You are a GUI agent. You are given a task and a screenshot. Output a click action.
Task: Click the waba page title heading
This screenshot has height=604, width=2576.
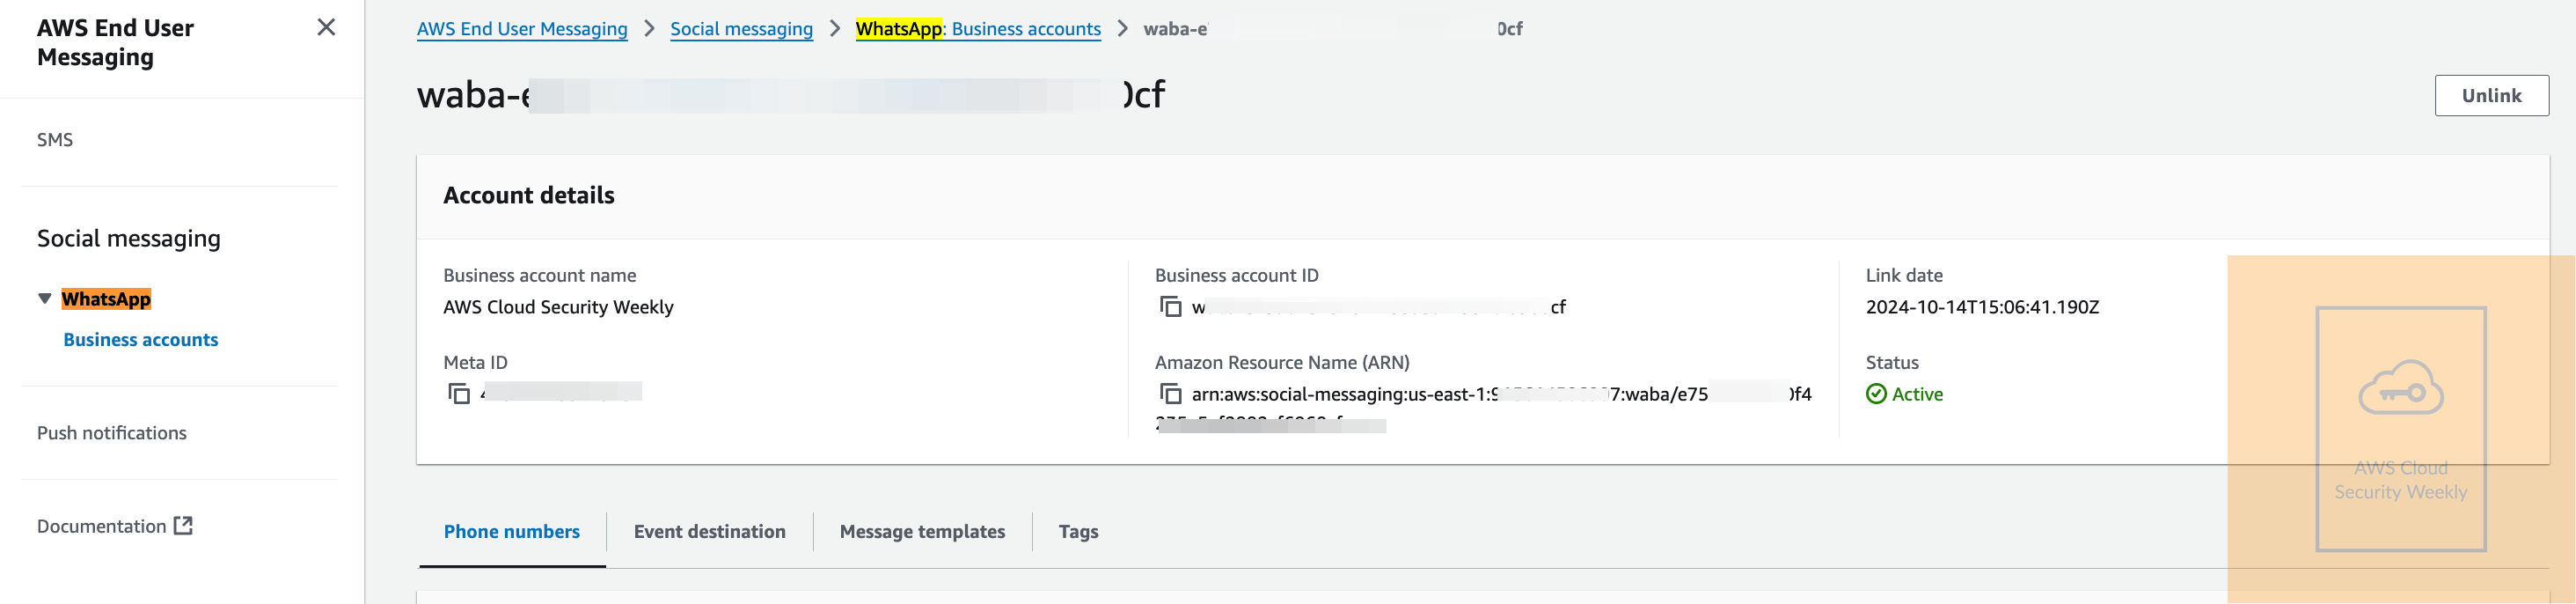(791, 94)
